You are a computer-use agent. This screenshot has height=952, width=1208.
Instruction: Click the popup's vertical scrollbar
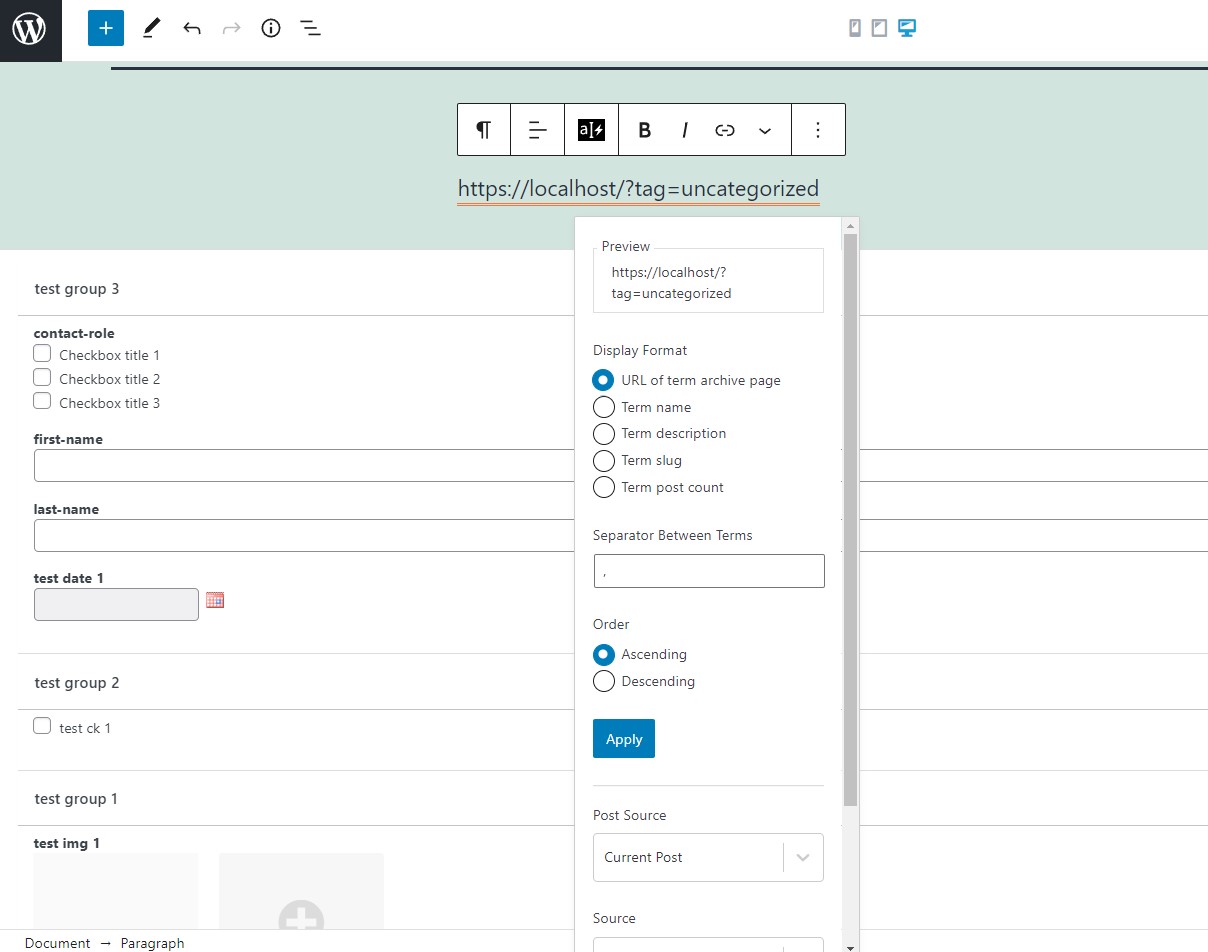tap(850, 520)
